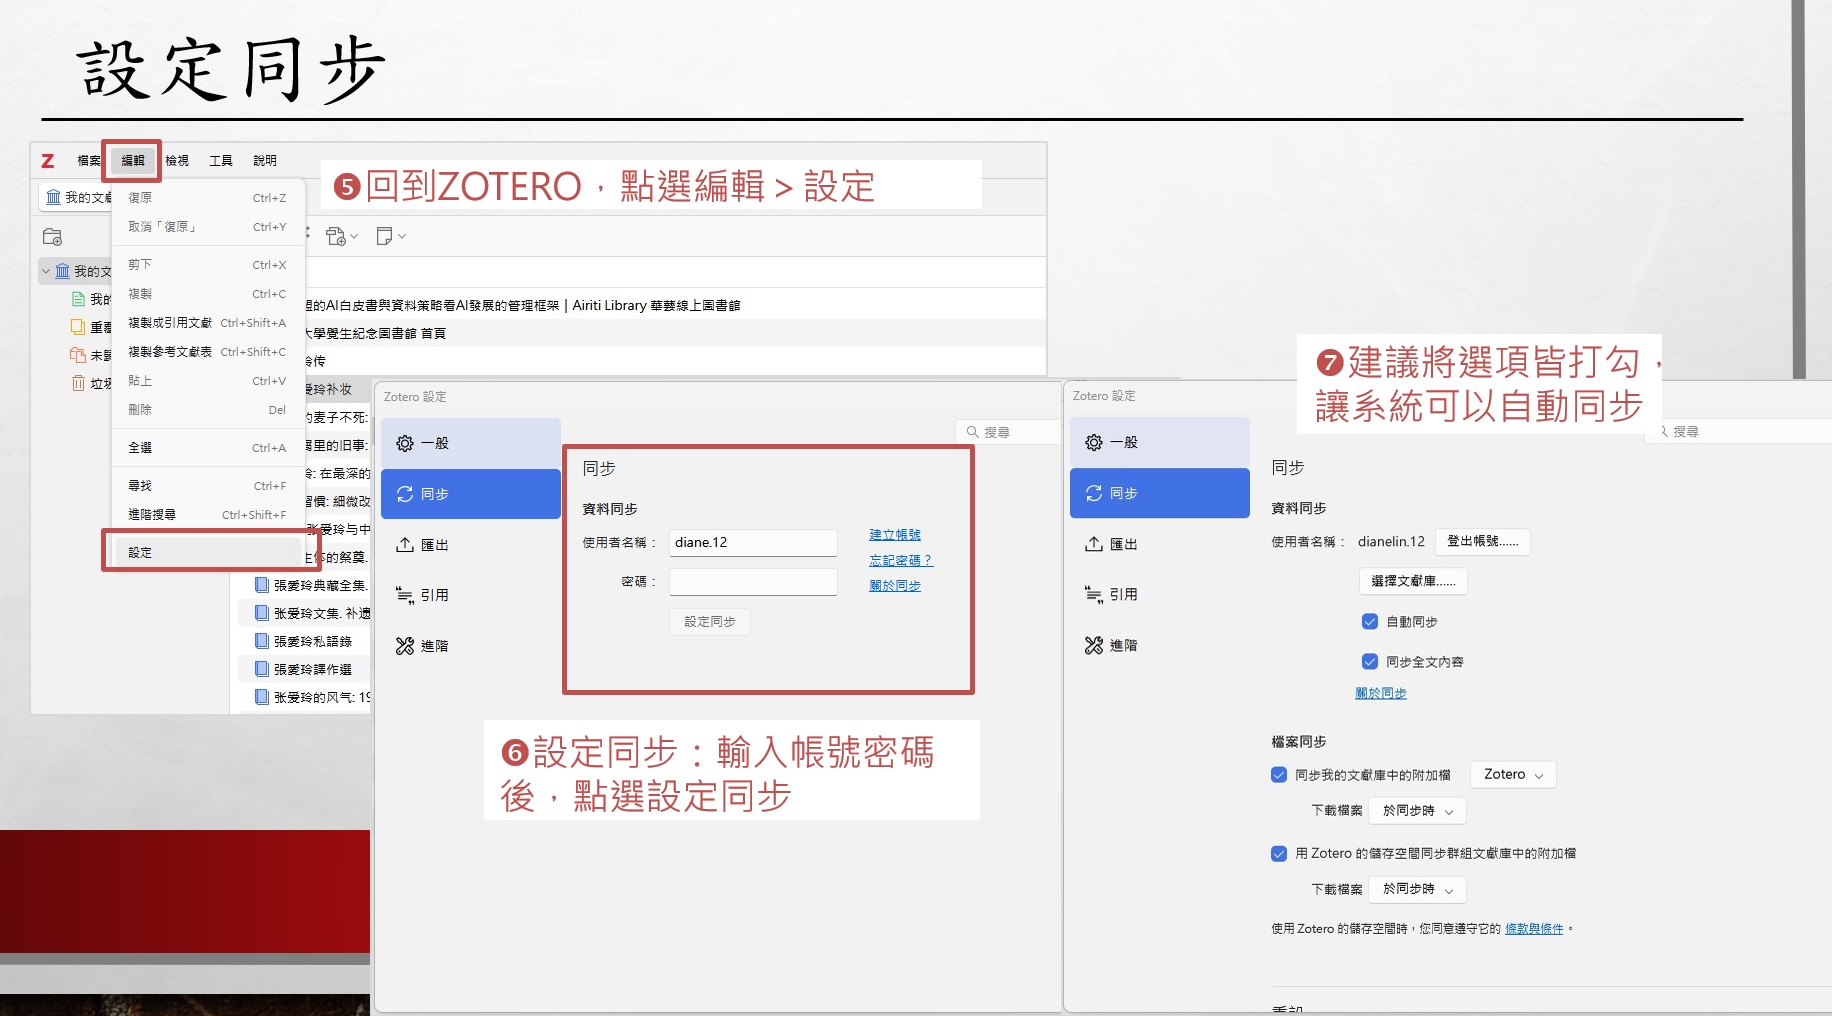Click the 登出帳號 button
Screen dimensions: 1832x1016
point(1483,541)
